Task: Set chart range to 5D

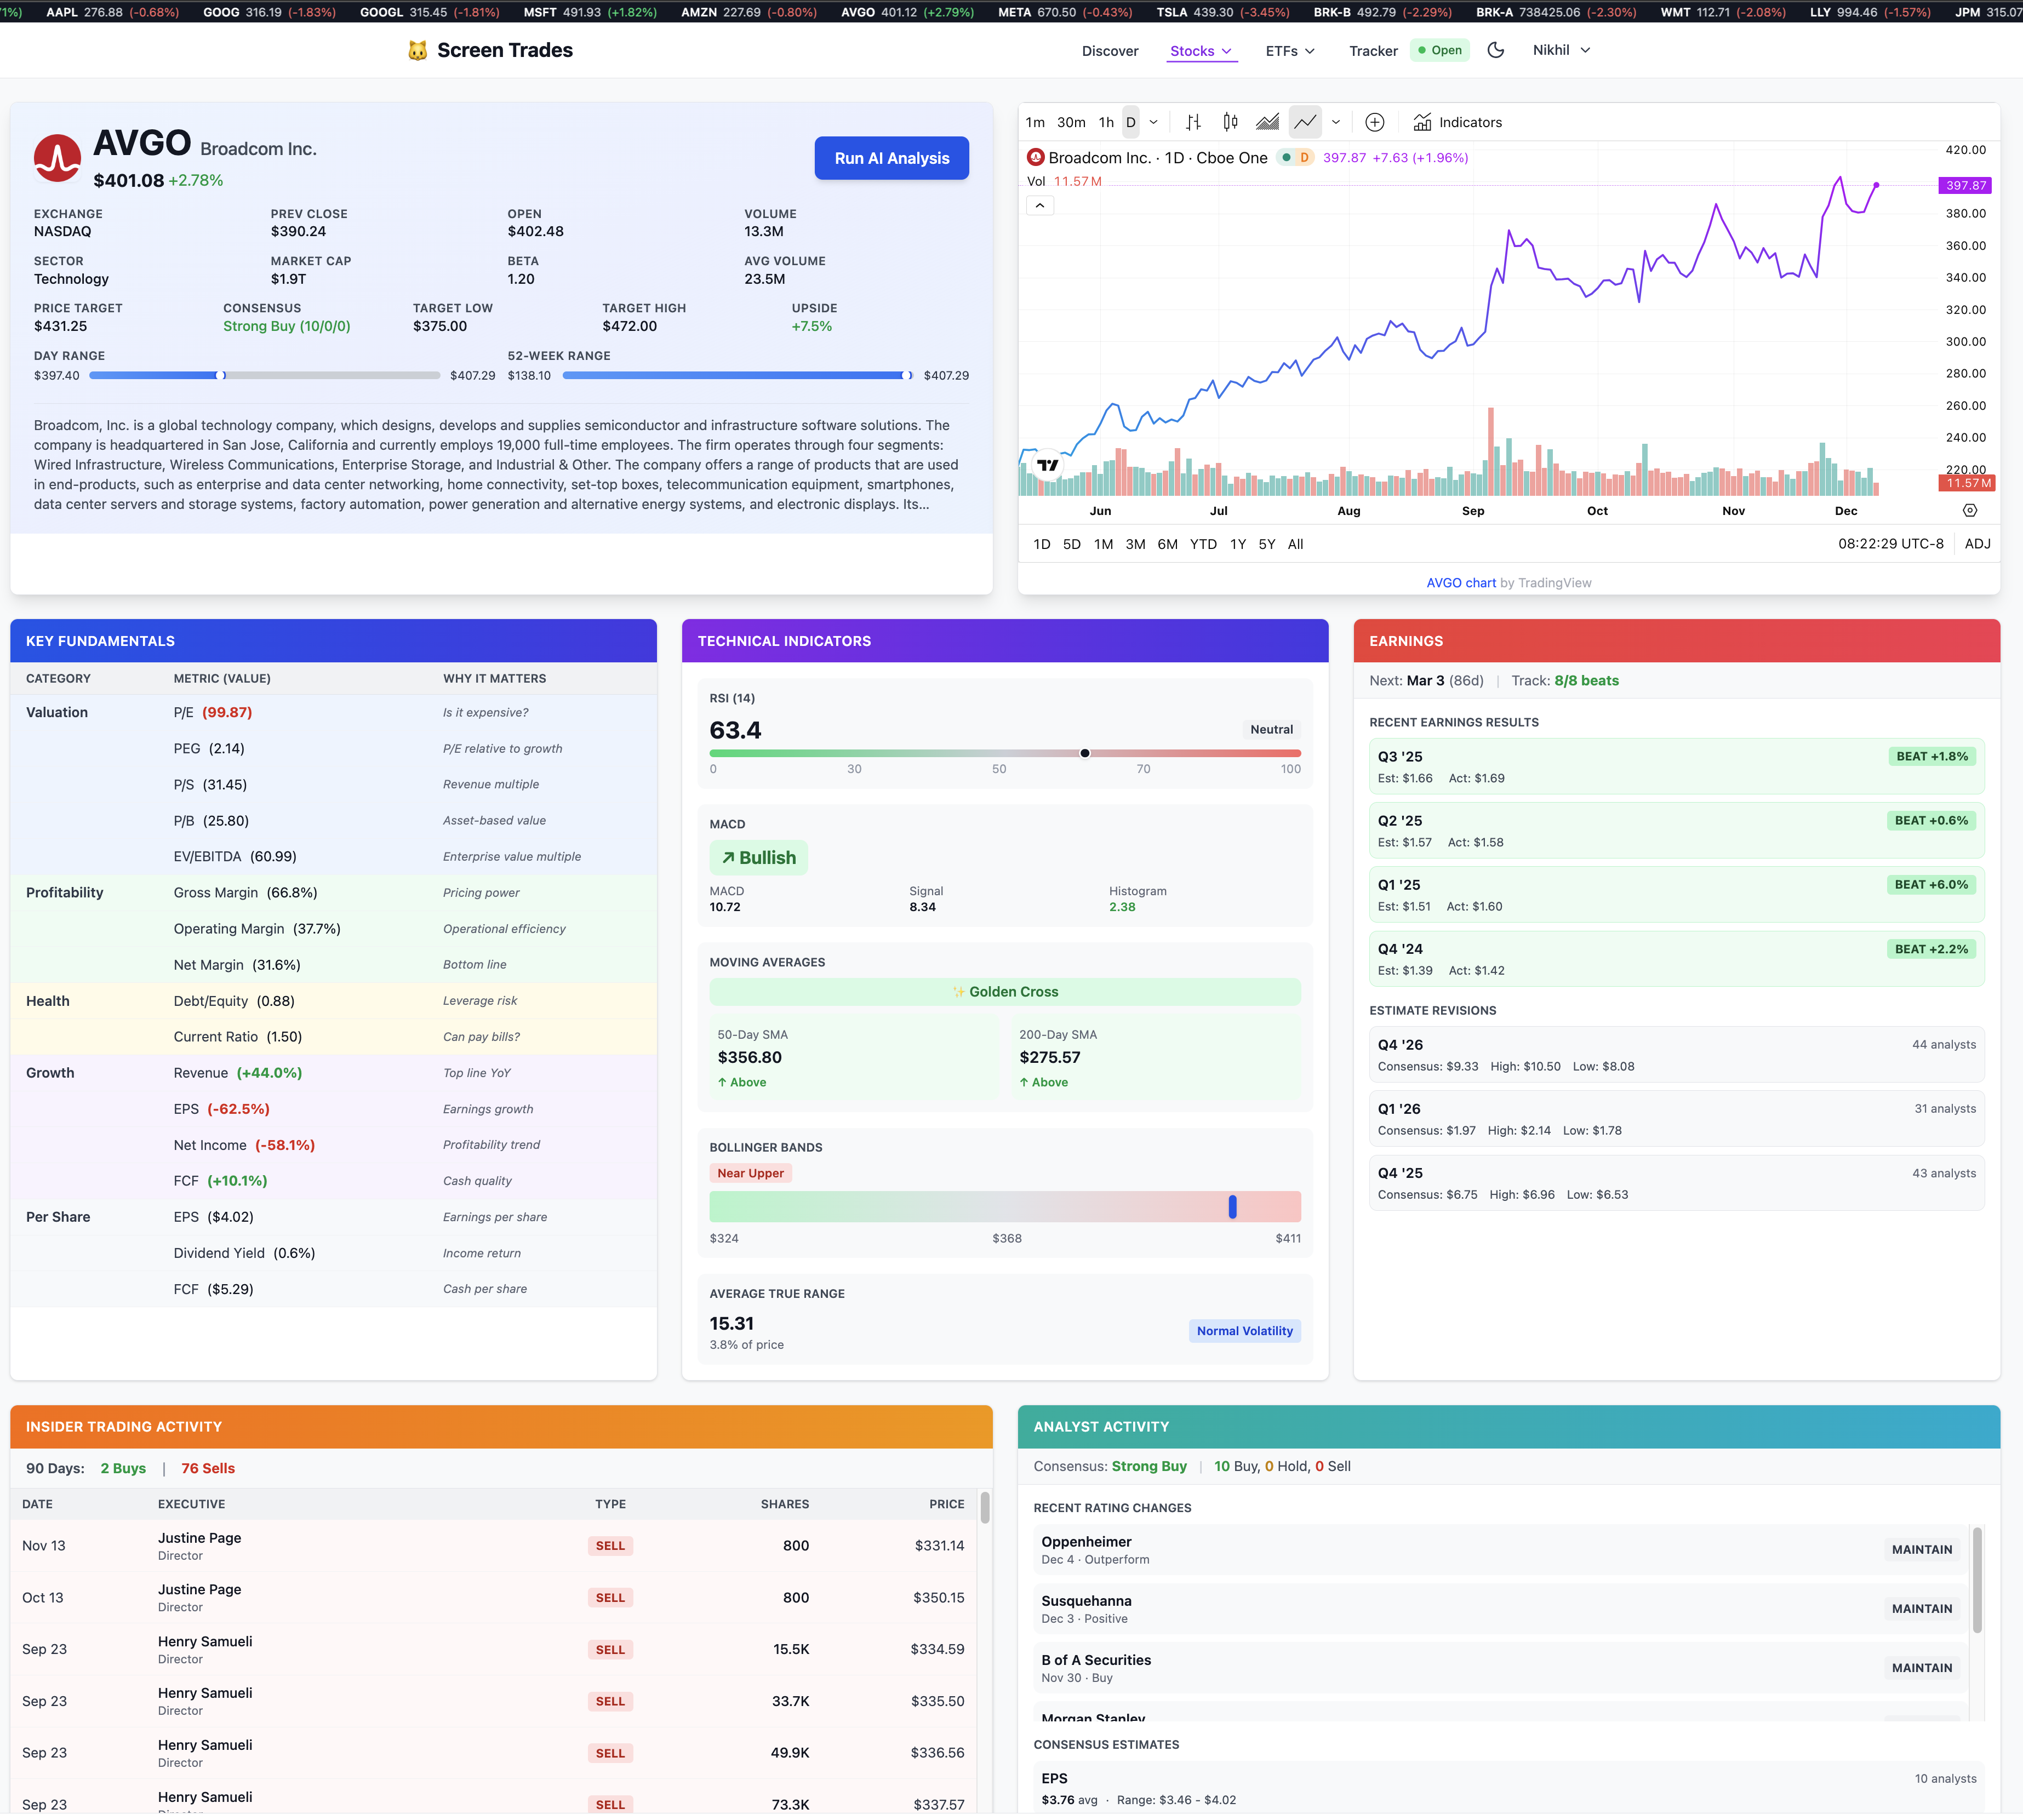Action: coord(1072,544)
